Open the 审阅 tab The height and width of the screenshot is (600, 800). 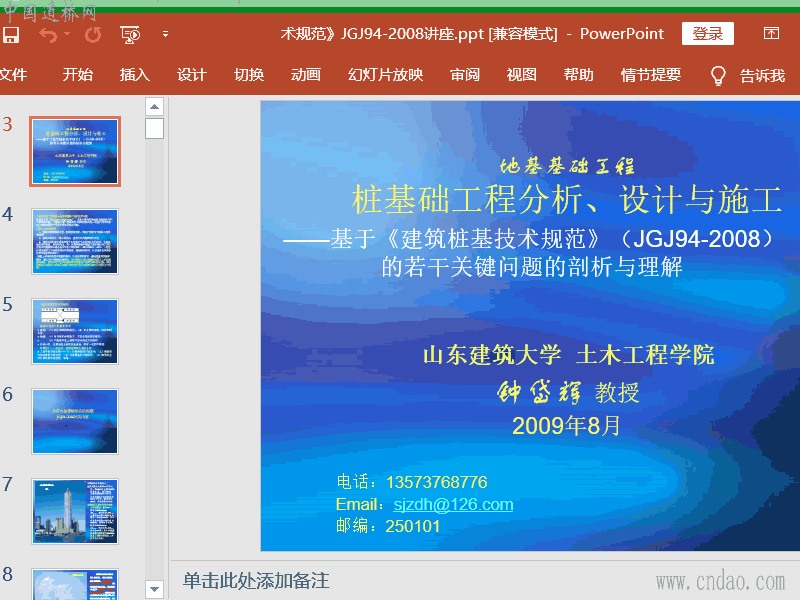pyautogui.click(x=465, y=75)
